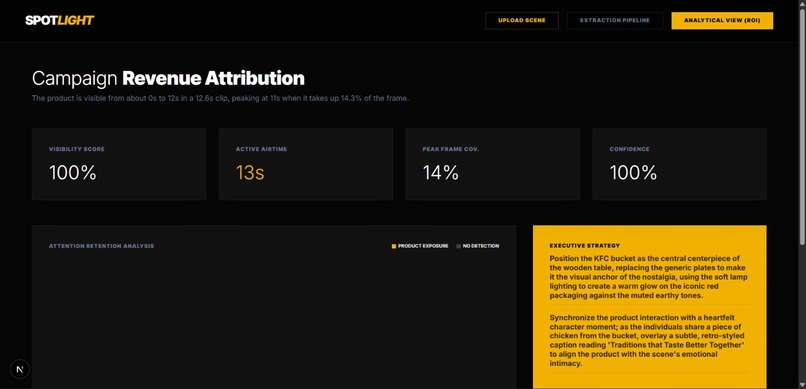This screenshot has height=389, width=806.
Task: Click the Peak Frame Cov. 14% value
Action: (x=441, y=173)
